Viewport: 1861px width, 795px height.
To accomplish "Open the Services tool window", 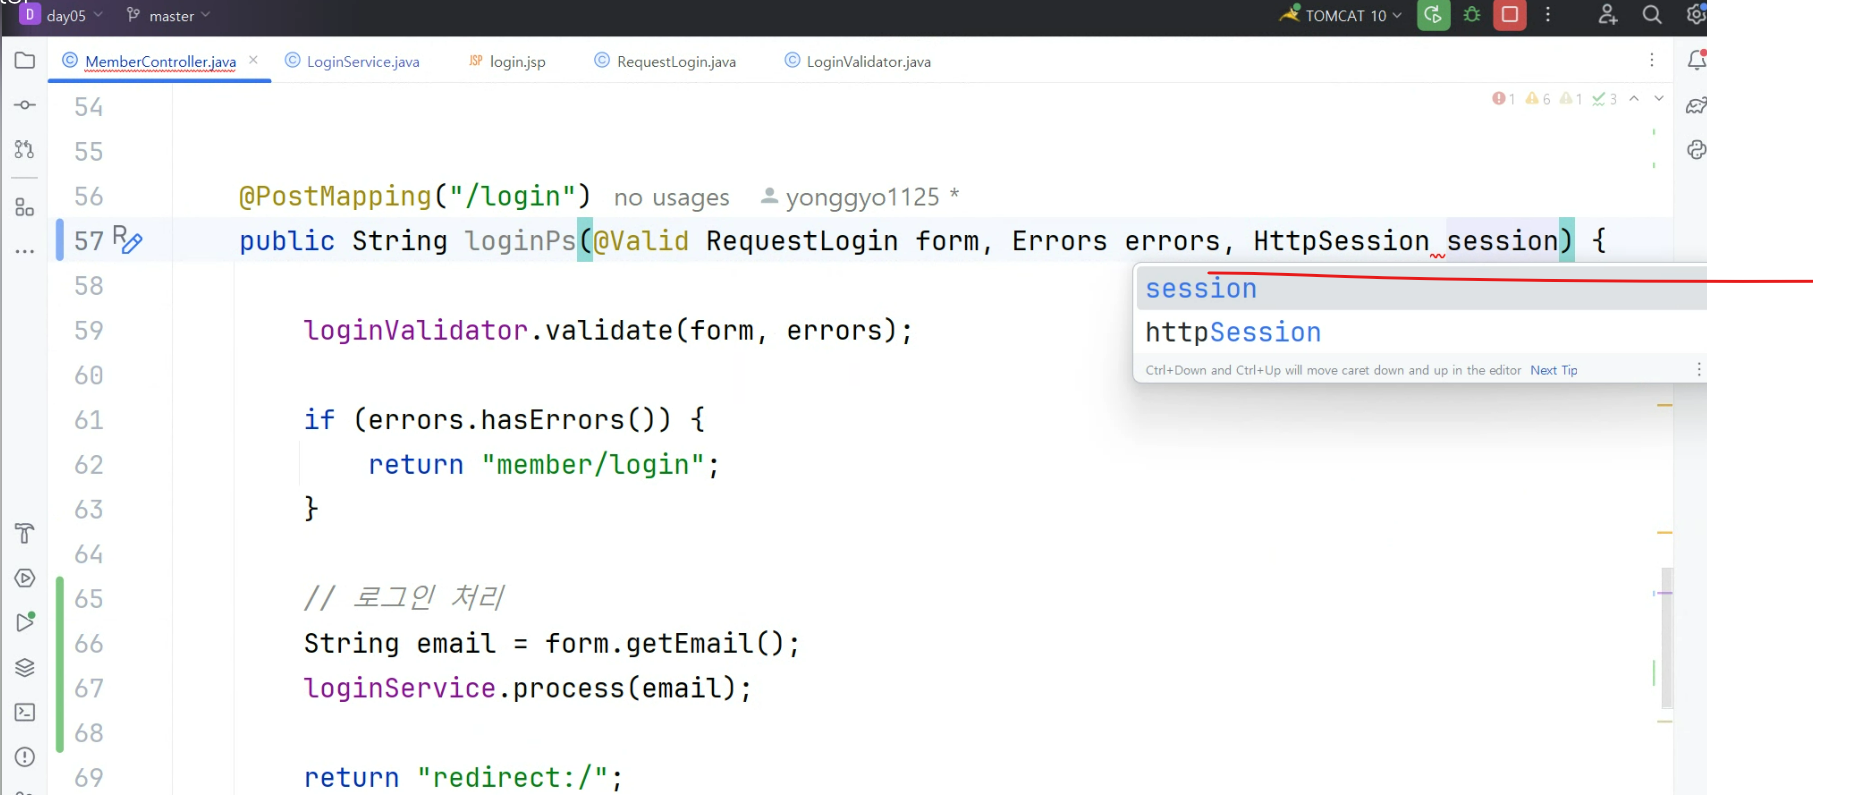I will (x=25, y=578).
